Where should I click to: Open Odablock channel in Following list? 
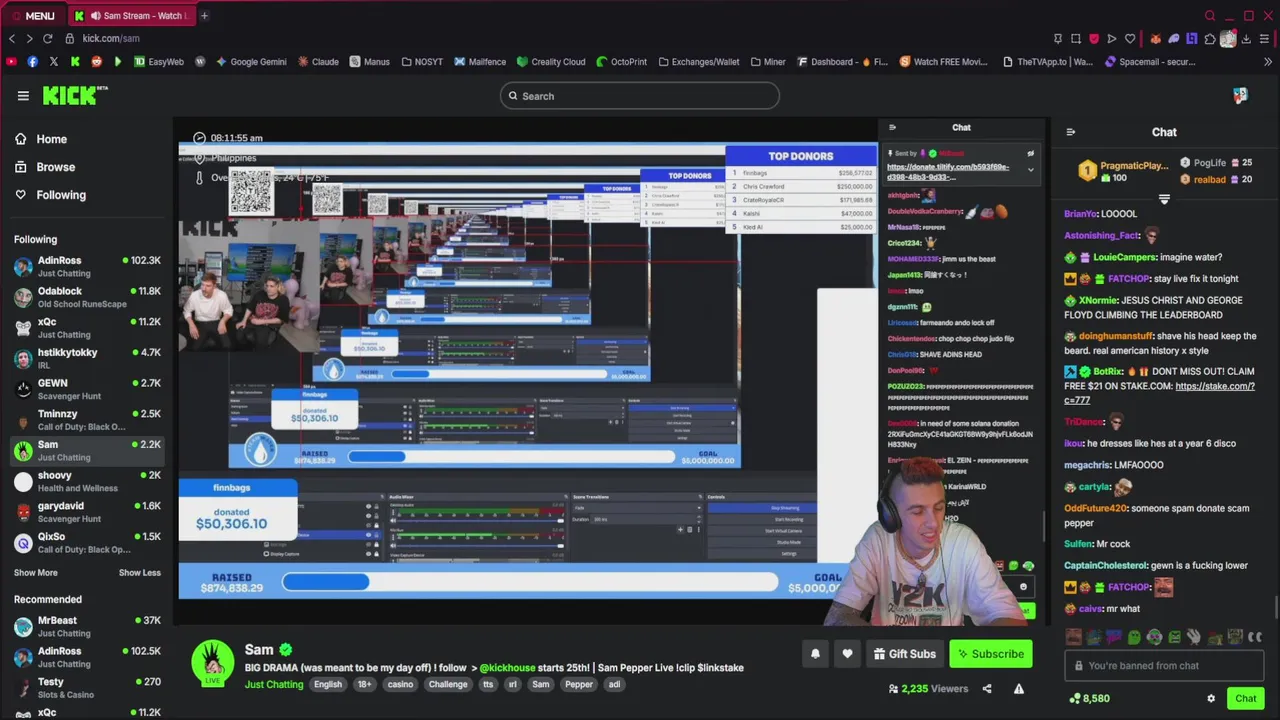tap(87, 297)
